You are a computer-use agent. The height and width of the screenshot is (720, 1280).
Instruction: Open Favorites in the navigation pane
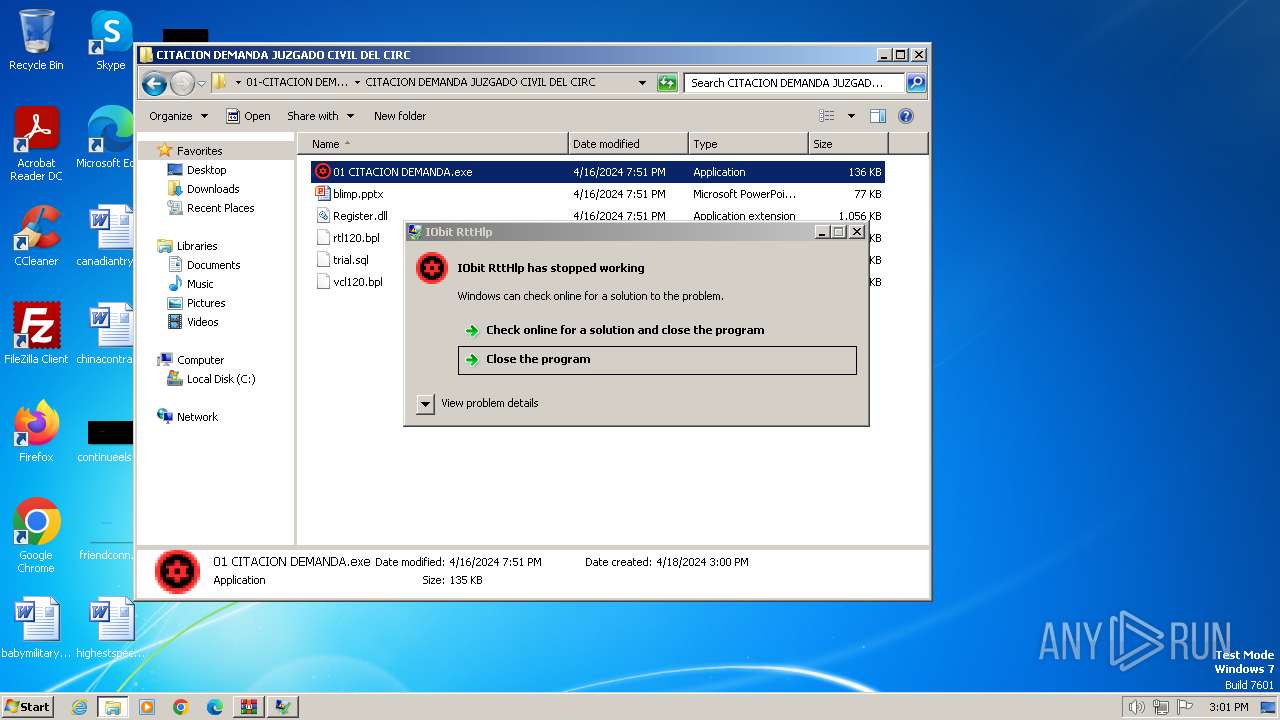[x=190, y=151]
